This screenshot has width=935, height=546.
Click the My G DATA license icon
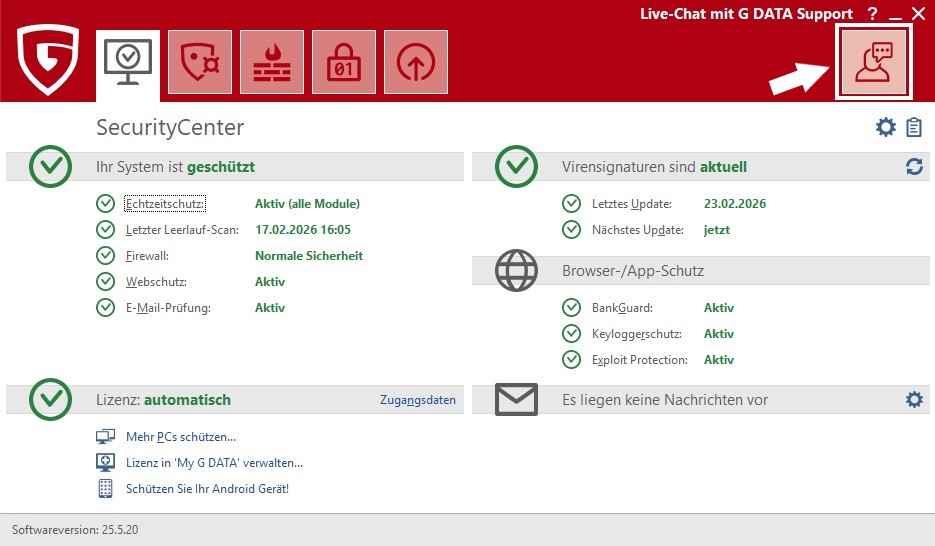point(106,463)
